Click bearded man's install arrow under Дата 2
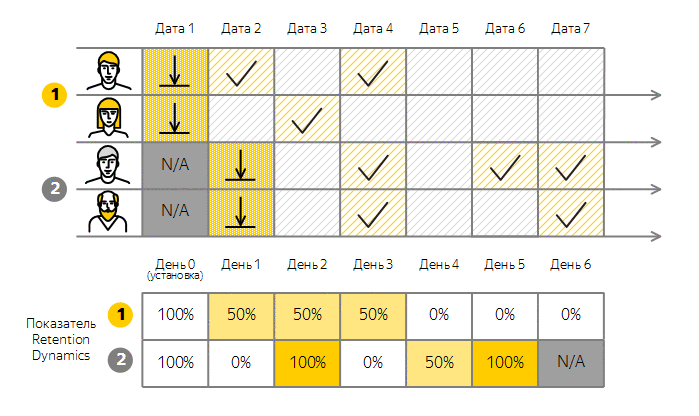Screen dimensions: 699x416 coord(241,213)
